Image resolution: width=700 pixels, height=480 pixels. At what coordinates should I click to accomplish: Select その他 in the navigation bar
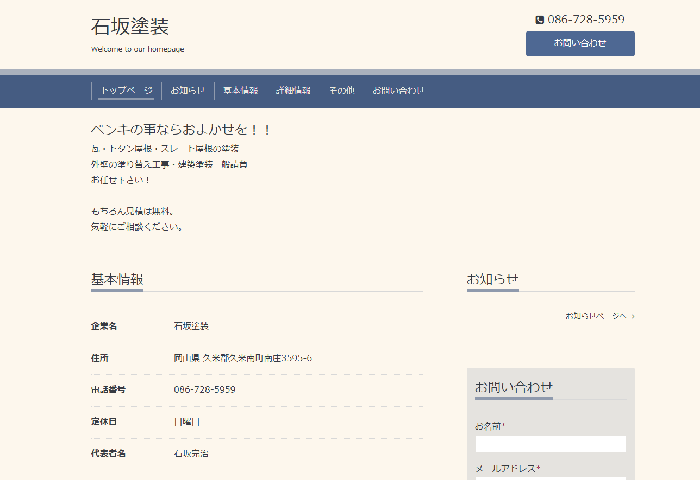coord(342,91)
